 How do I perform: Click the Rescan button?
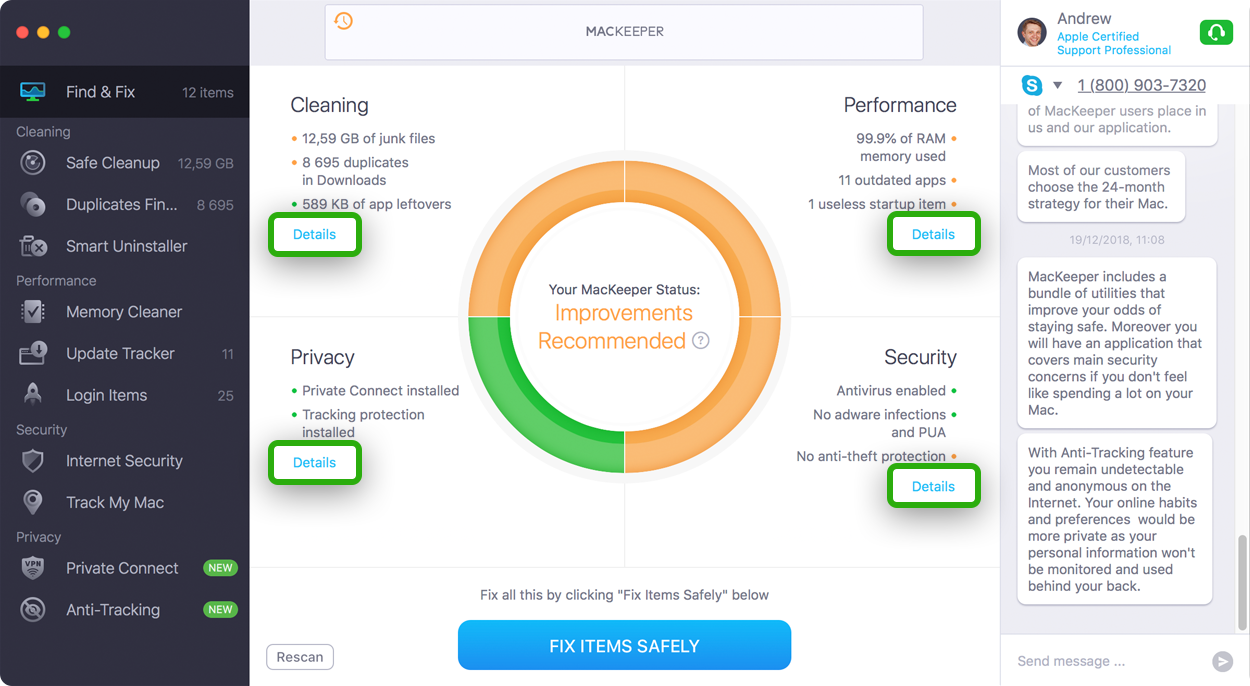[300, 657]
